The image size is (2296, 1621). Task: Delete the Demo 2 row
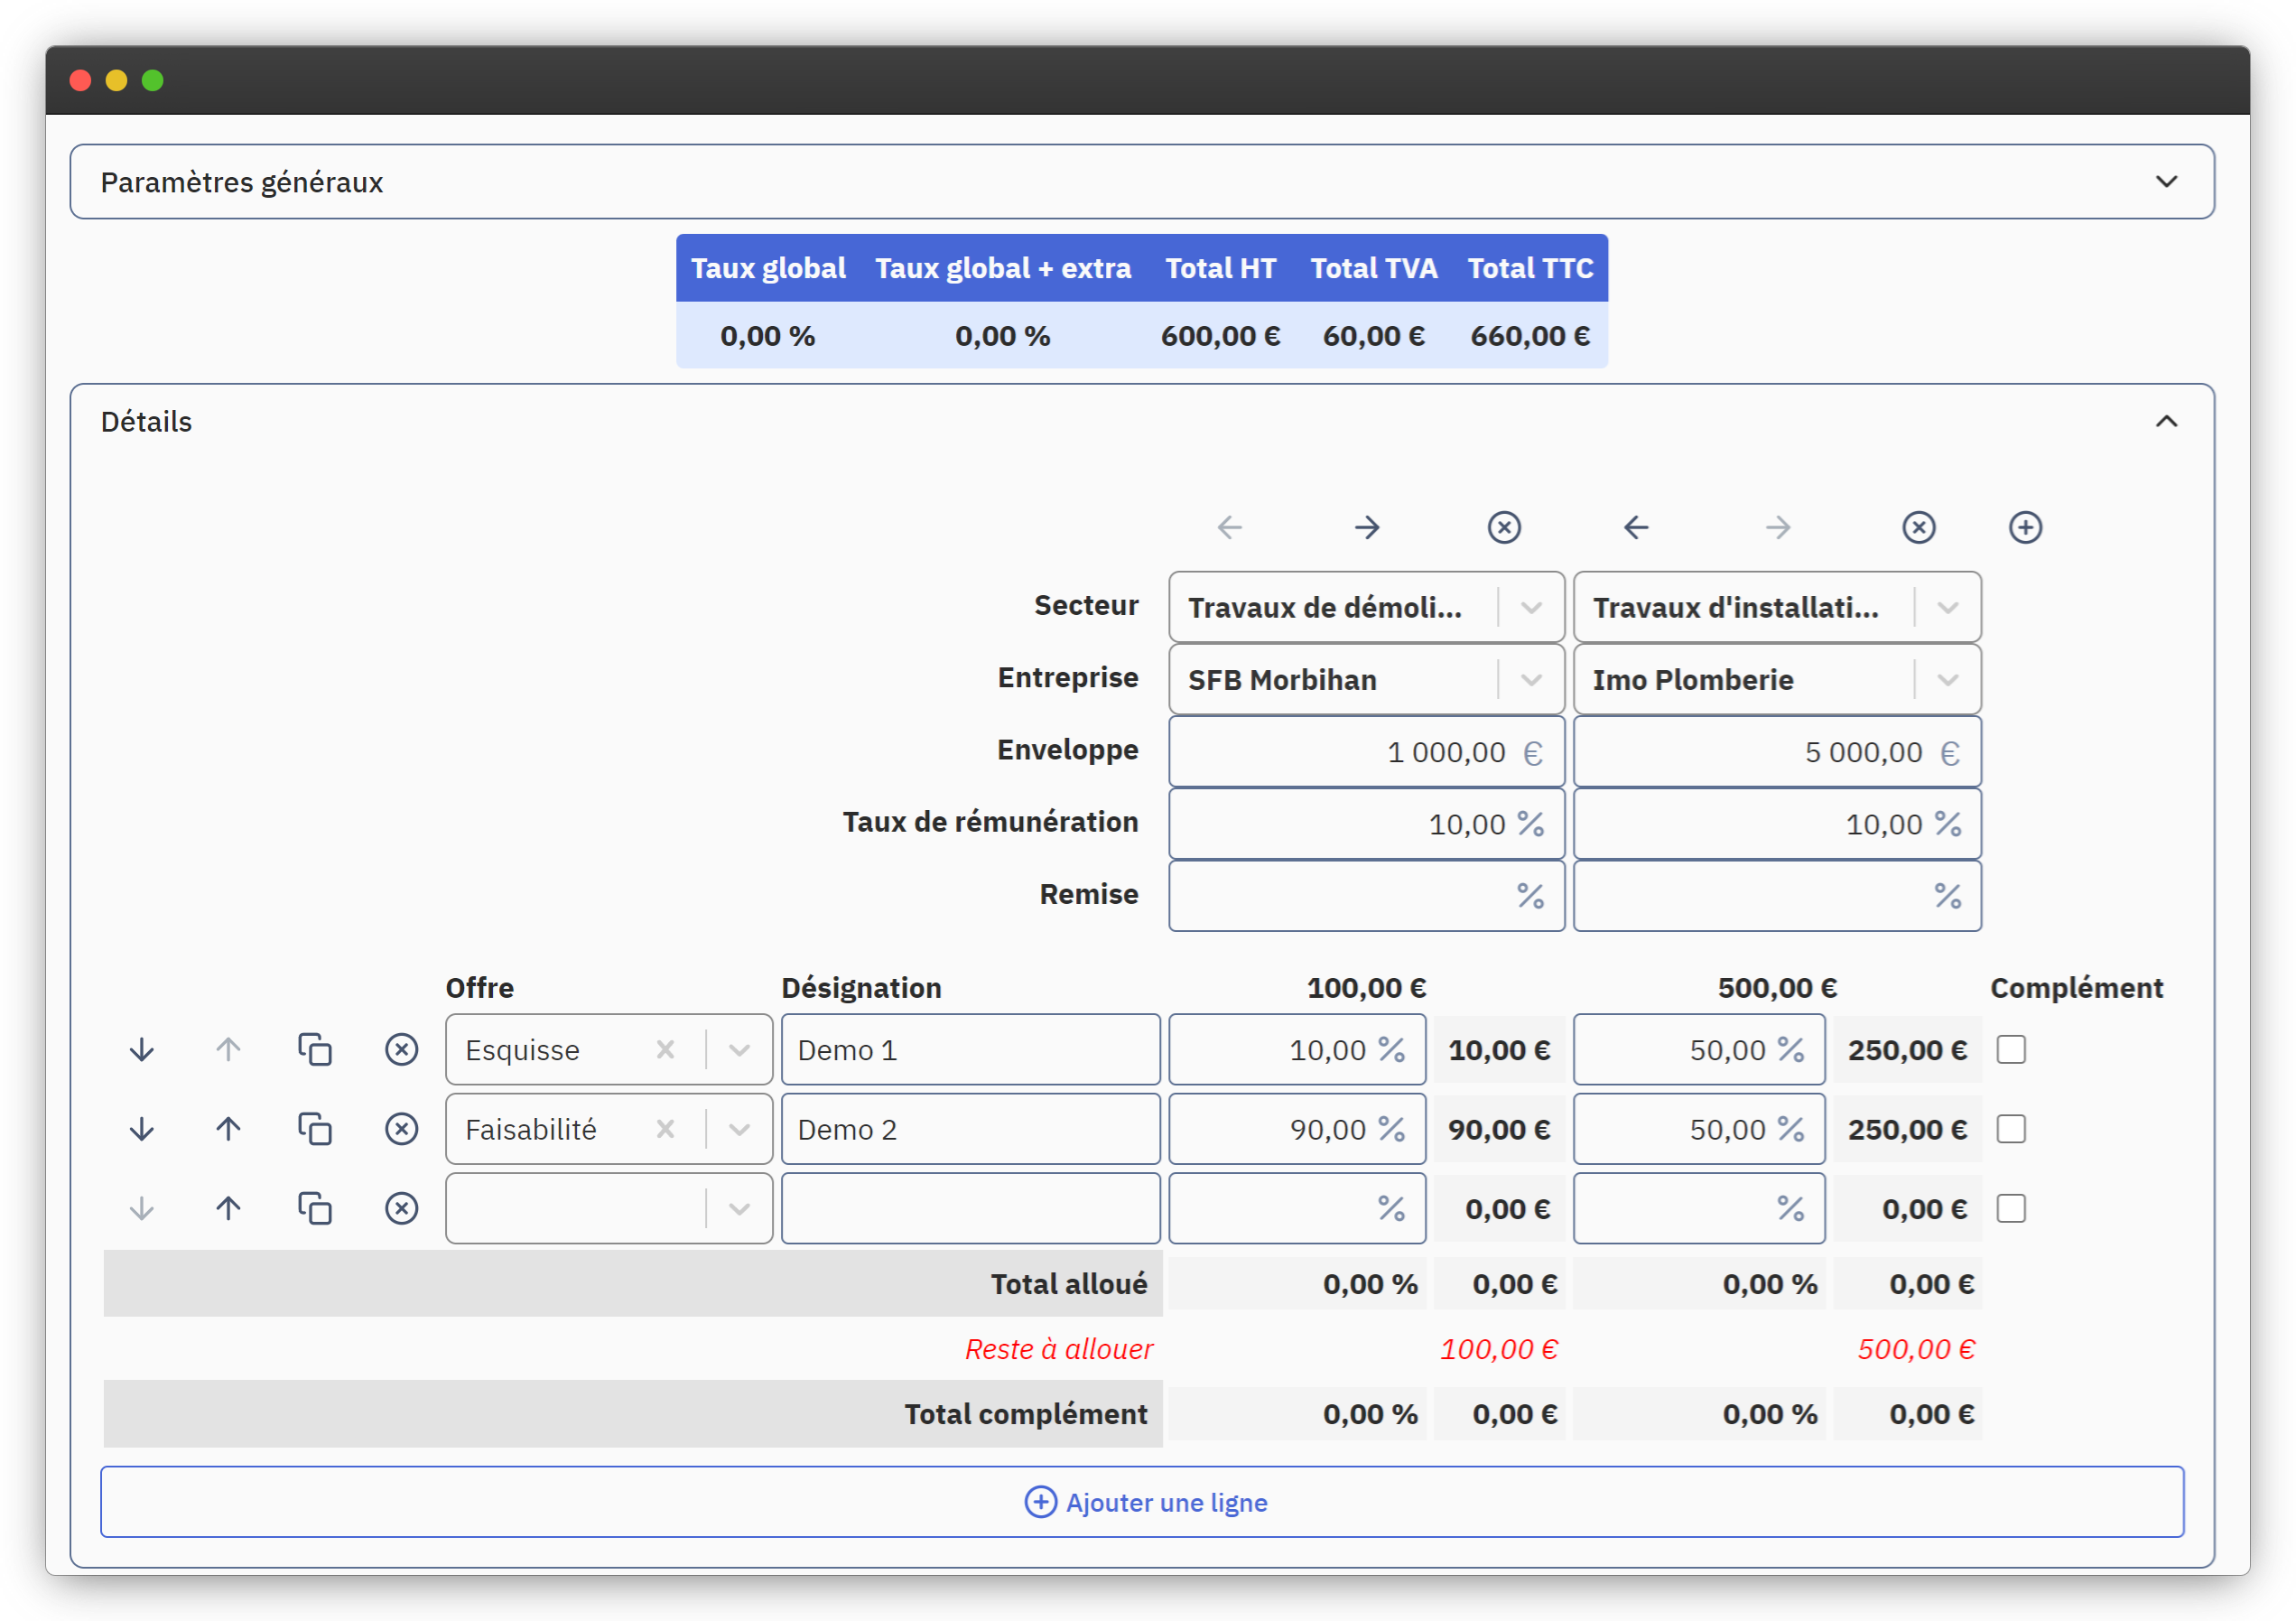click(401, 1128)
